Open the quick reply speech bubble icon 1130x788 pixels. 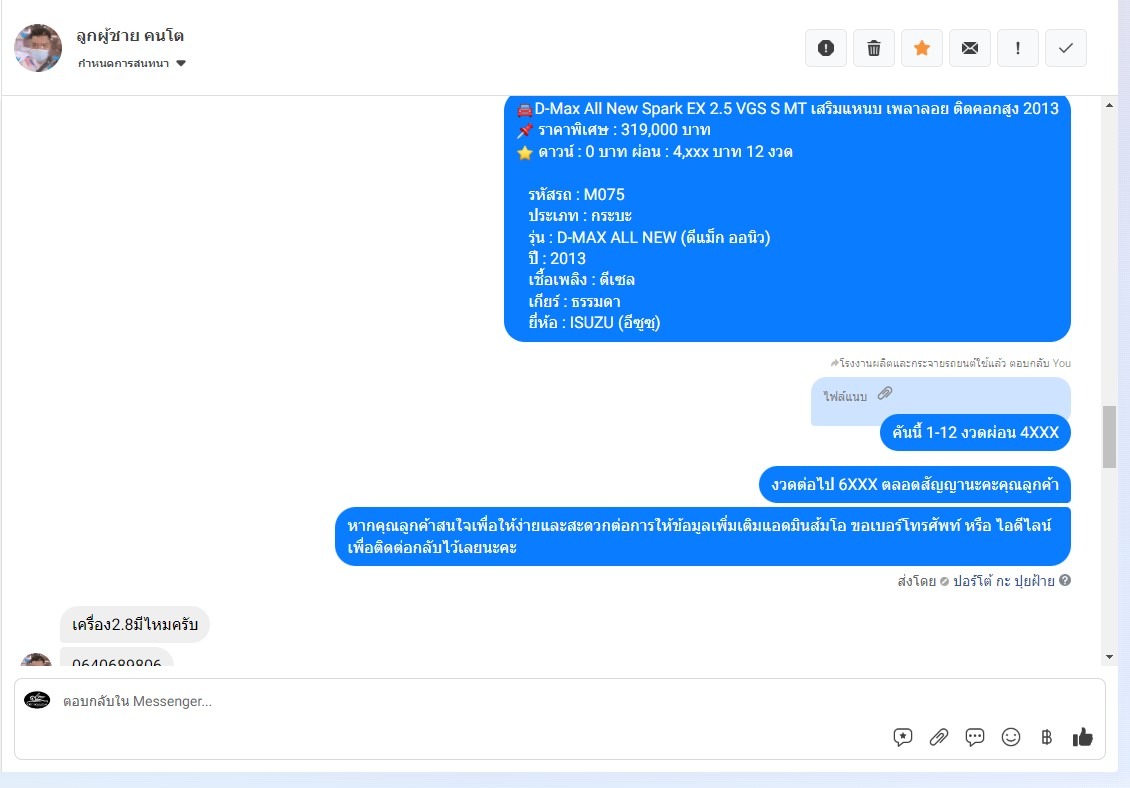click(974, 737)
